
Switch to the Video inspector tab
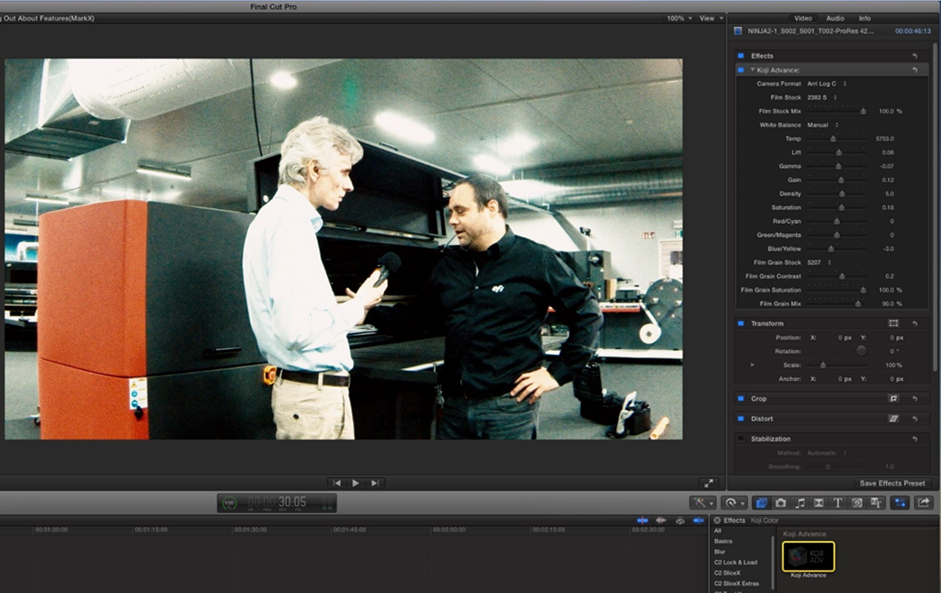[x=803, y=19]
